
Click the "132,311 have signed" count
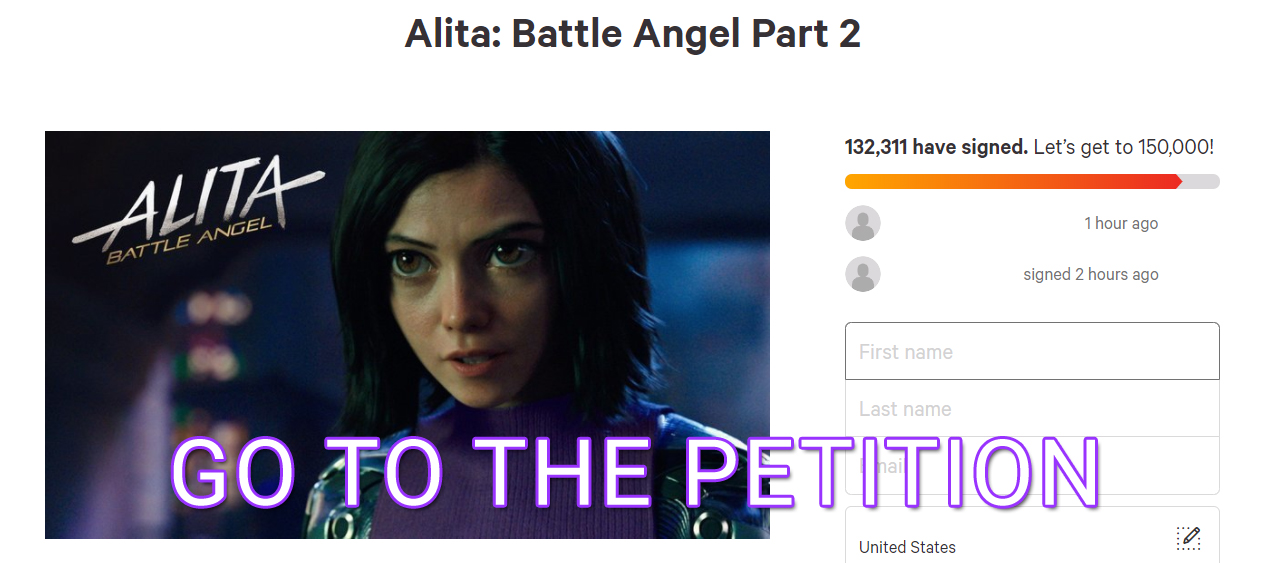coord(936,147)
